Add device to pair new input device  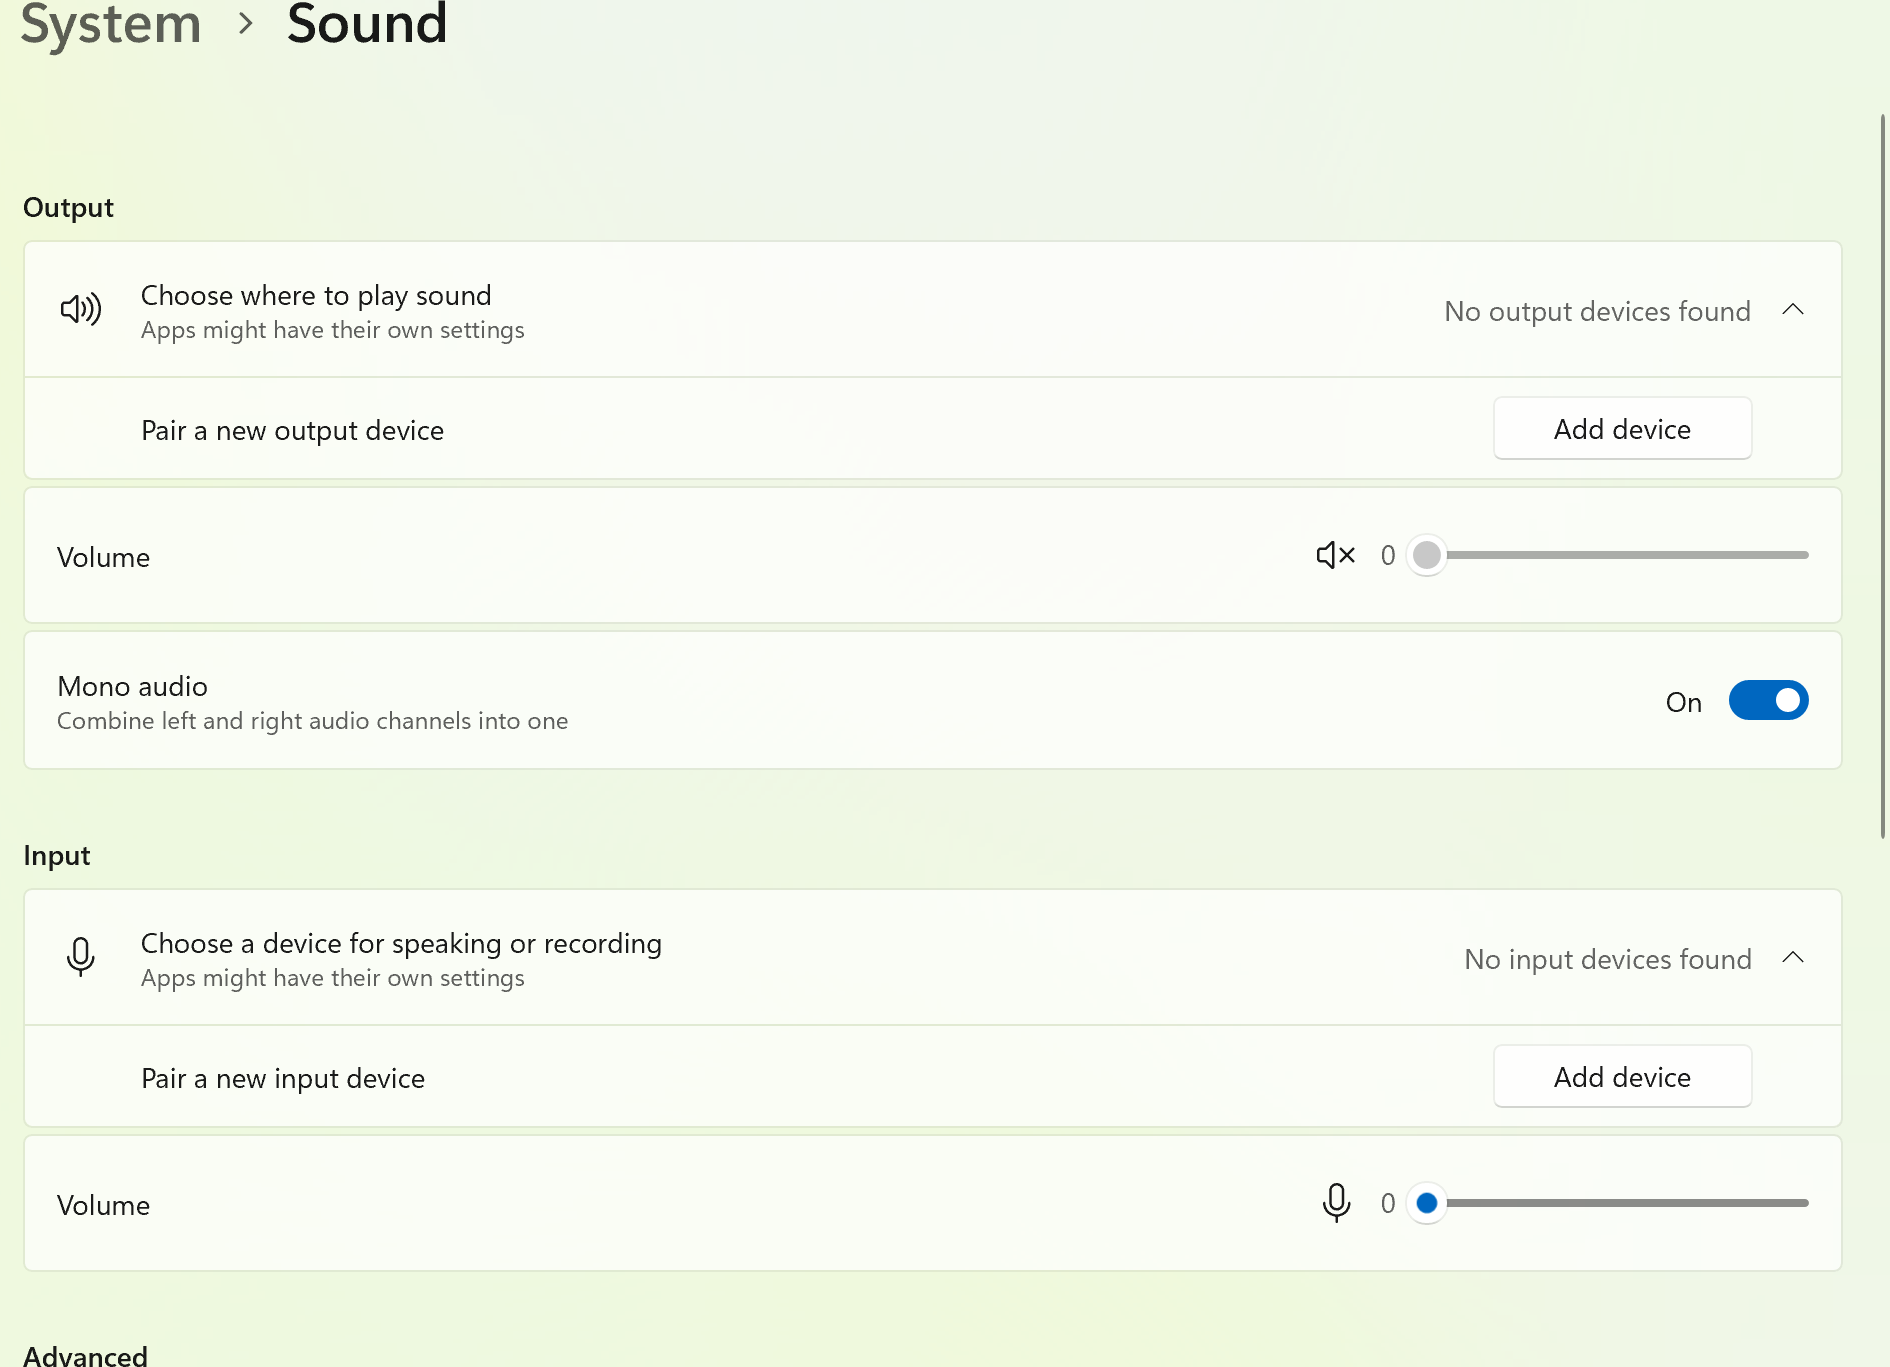1622,1077
